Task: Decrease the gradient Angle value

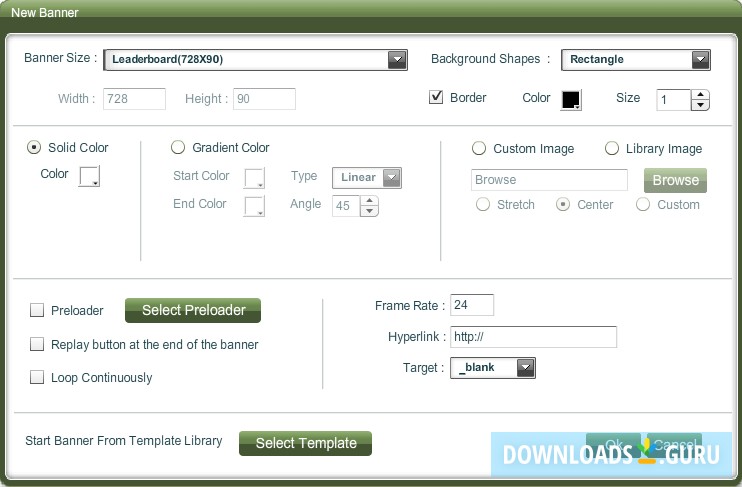Action: pyautogui.click(x=370, y=211)
